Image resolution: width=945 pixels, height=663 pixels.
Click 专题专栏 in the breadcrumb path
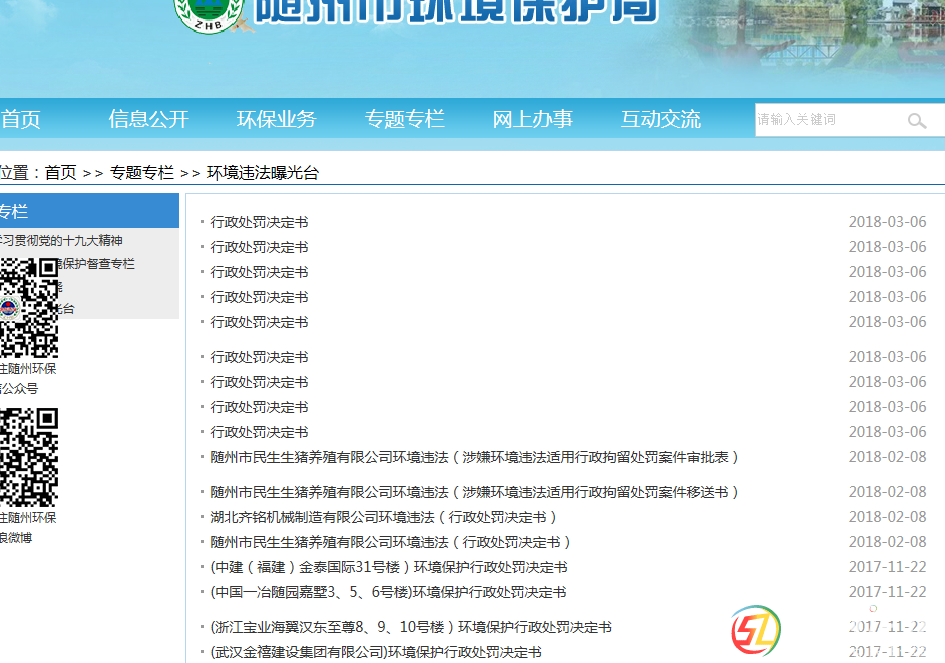(x=141, y=173)
